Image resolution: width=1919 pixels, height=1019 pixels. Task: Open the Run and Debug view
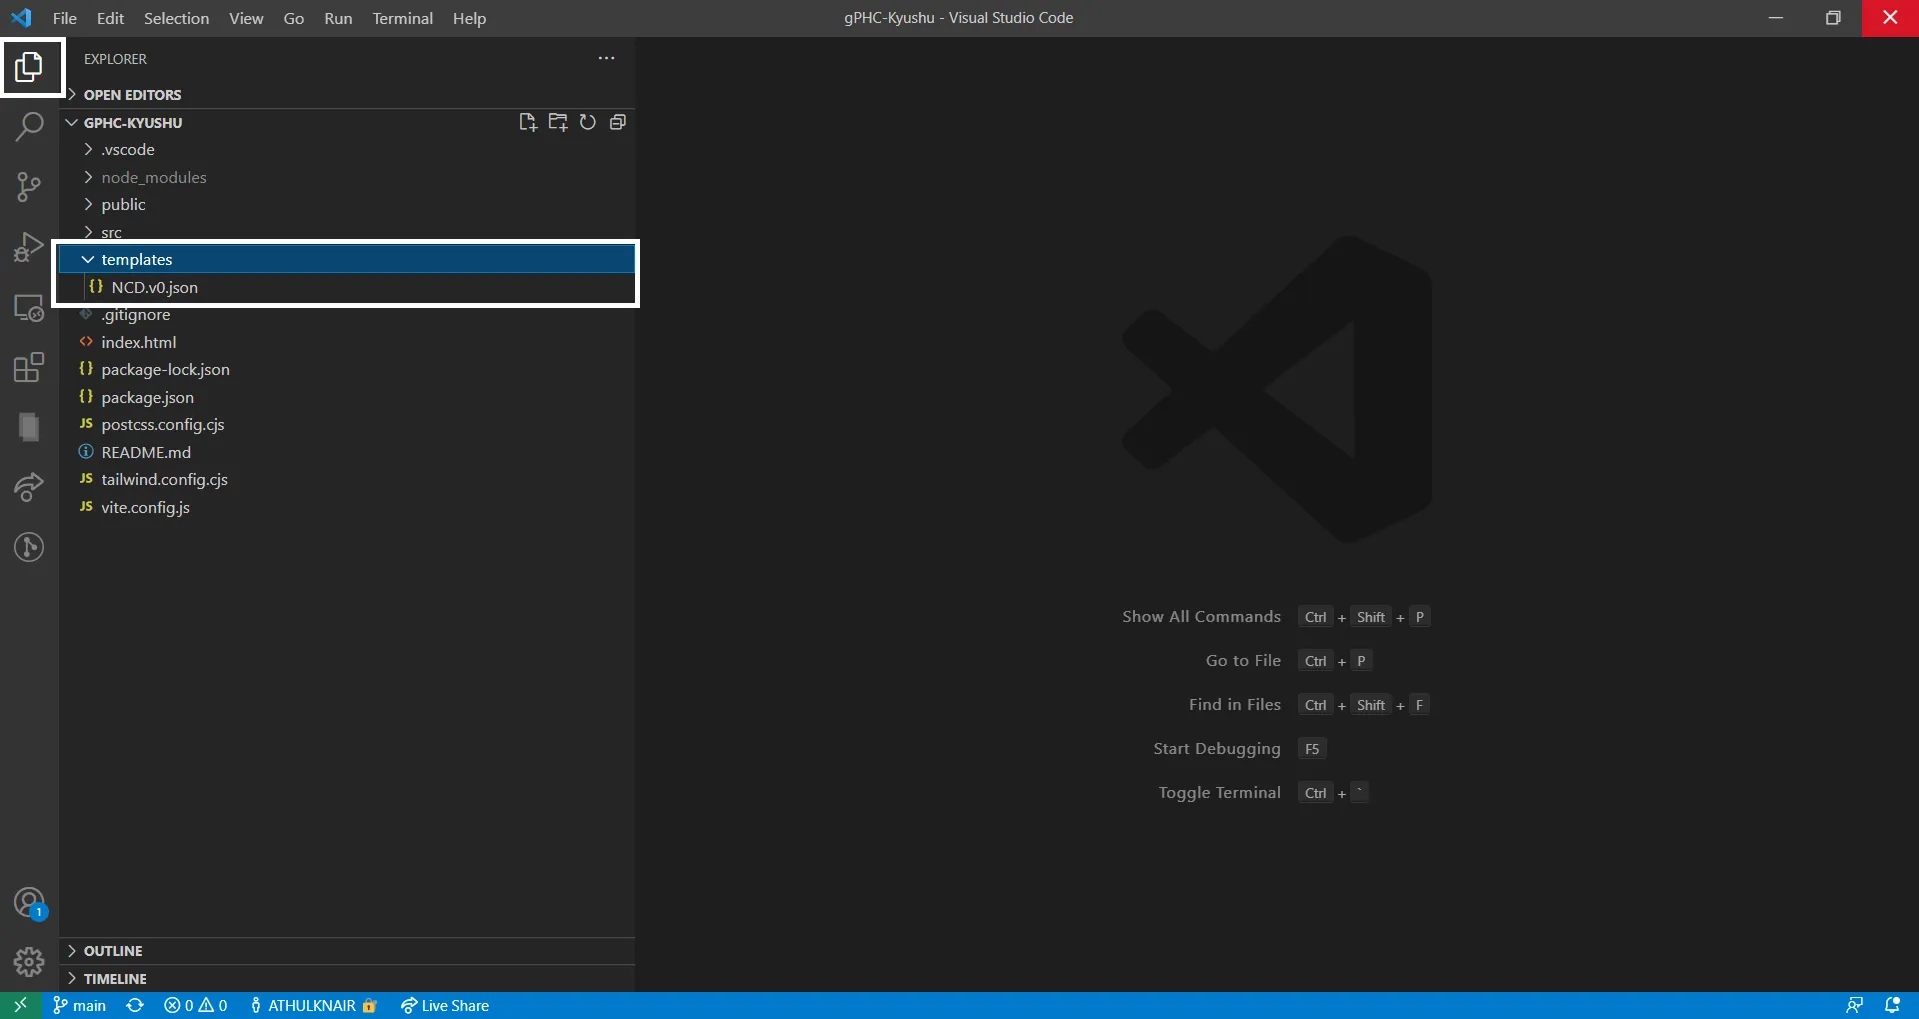(x=29, y=248)
